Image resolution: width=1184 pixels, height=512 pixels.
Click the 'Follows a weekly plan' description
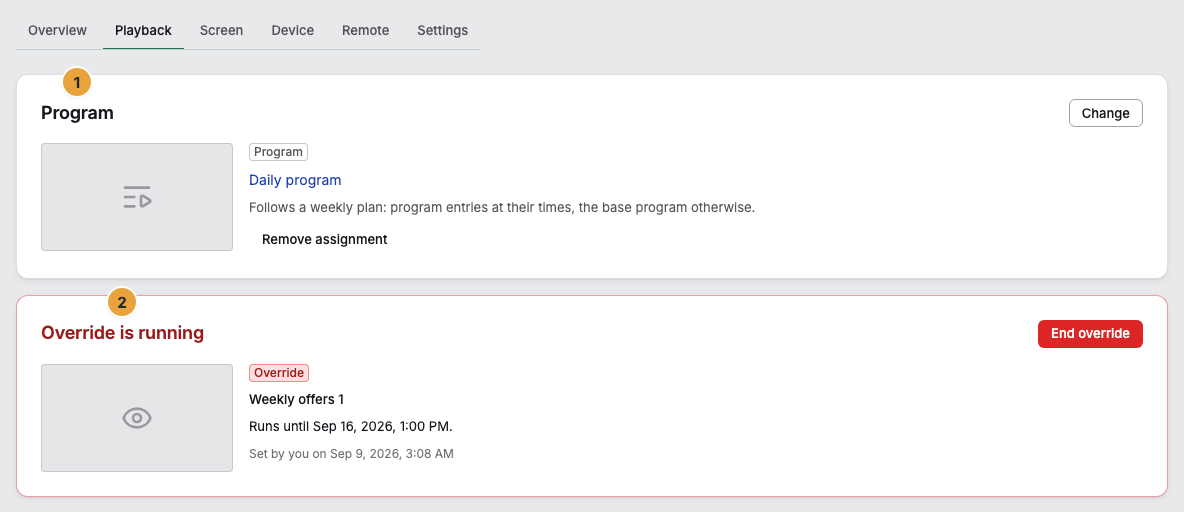pyautogui.click(x=502, y=207)
